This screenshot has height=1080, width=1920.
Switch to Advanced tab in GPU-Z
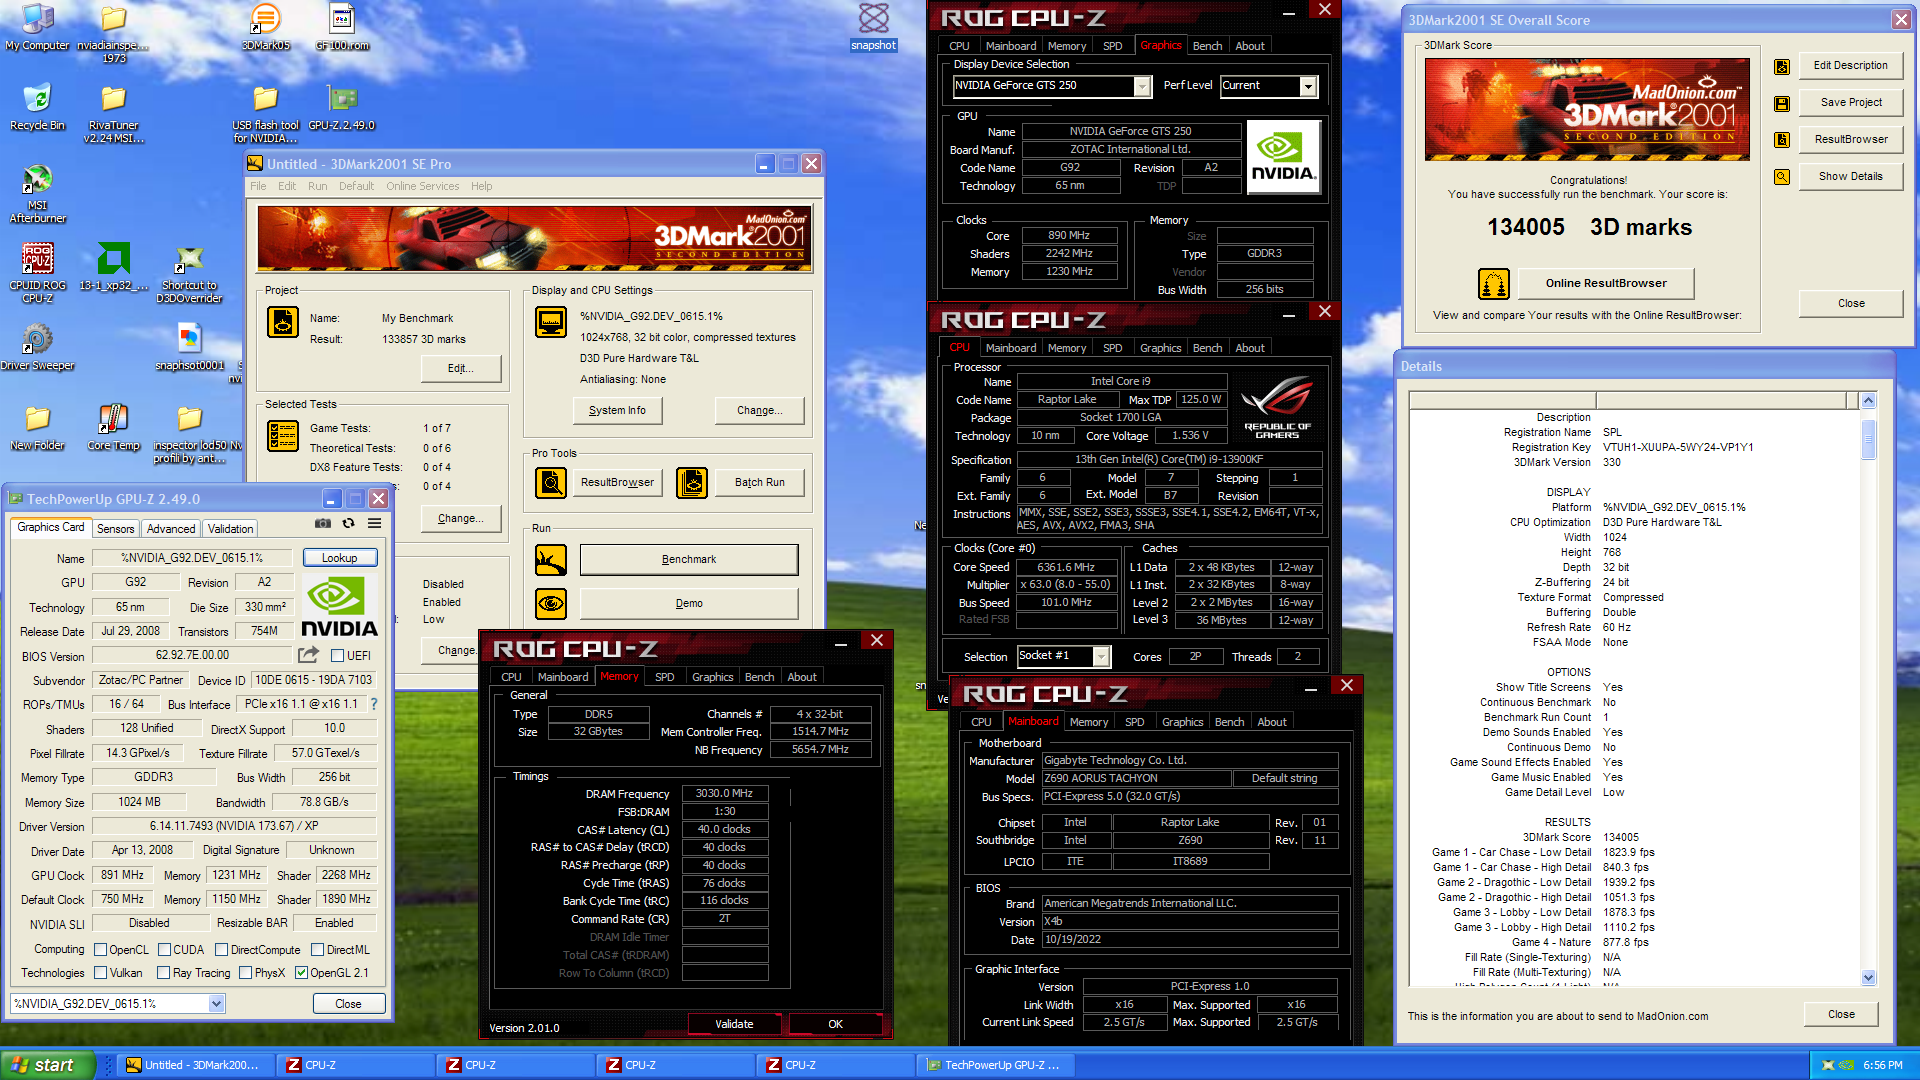click(x=171, y=529)
